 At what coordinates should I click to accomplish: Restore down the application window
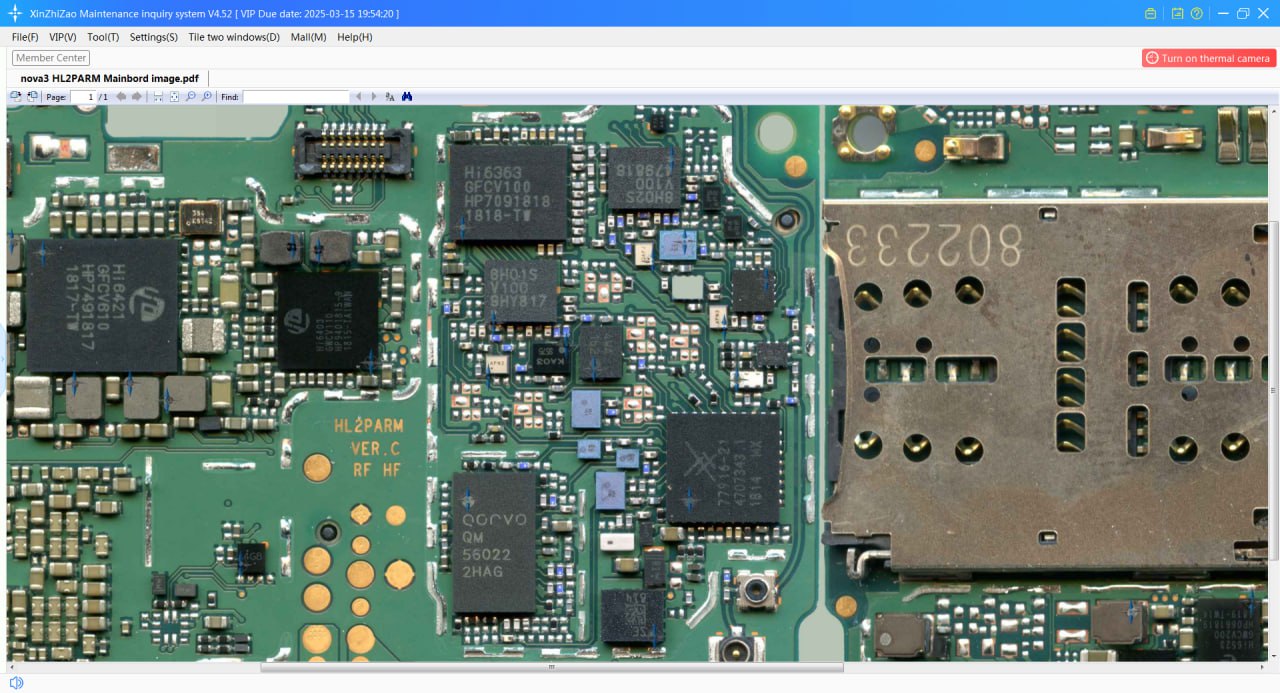[x=1243, y=13]
